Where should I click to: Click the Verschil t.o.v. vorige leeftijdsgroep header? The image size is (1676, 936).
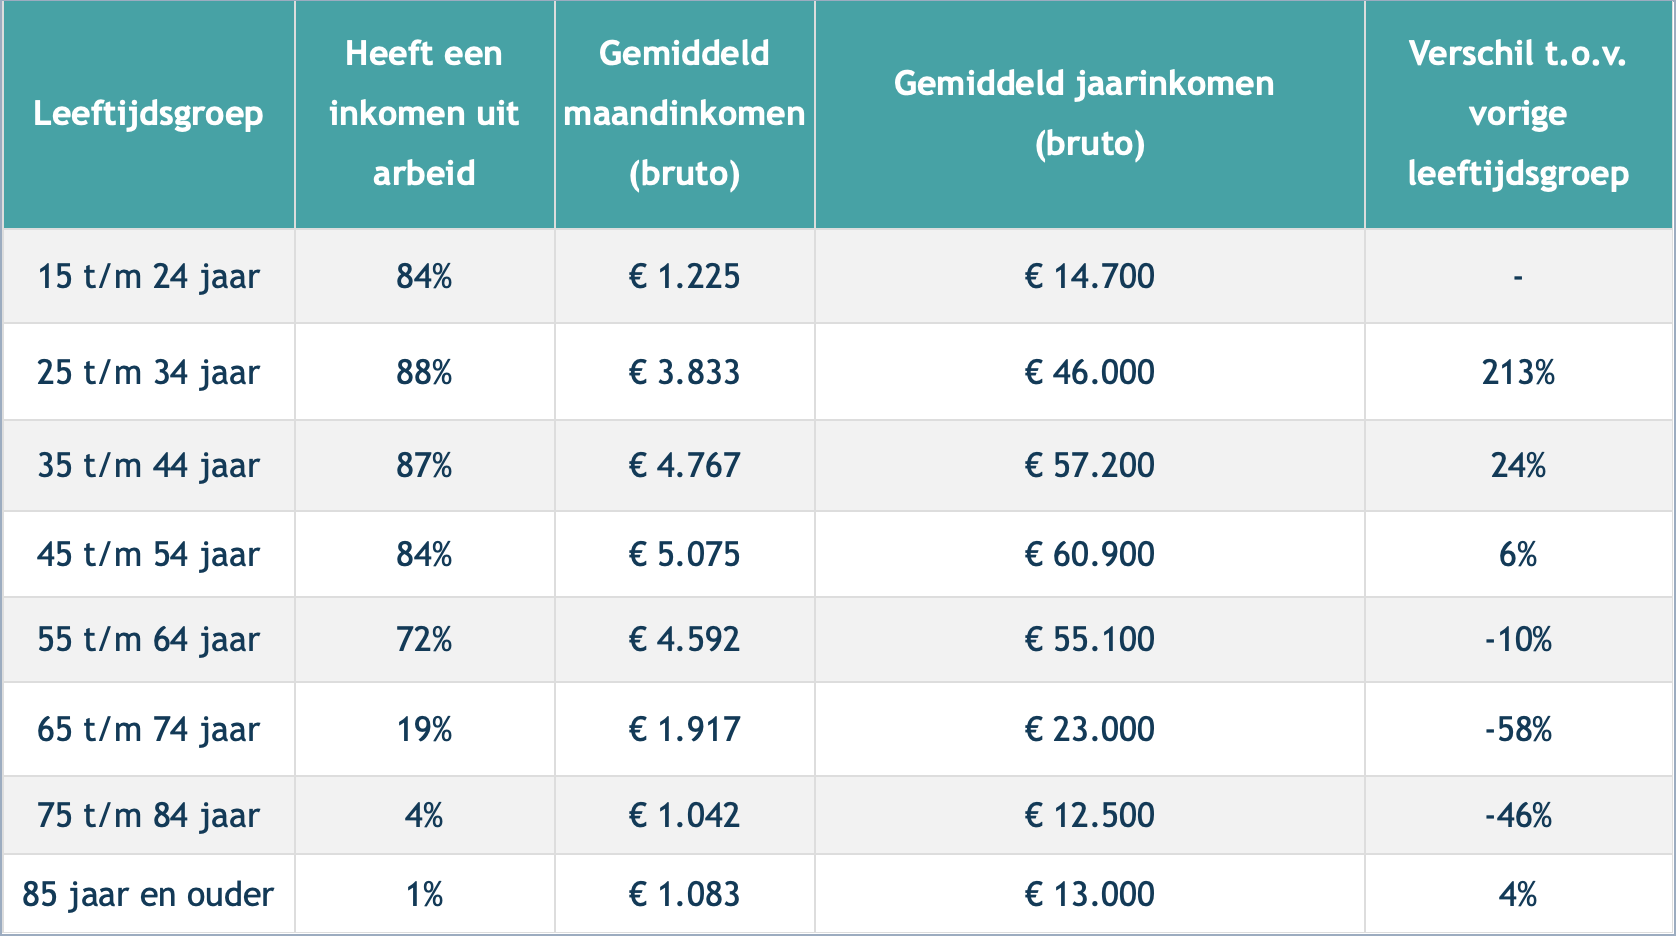[1518, 113]
